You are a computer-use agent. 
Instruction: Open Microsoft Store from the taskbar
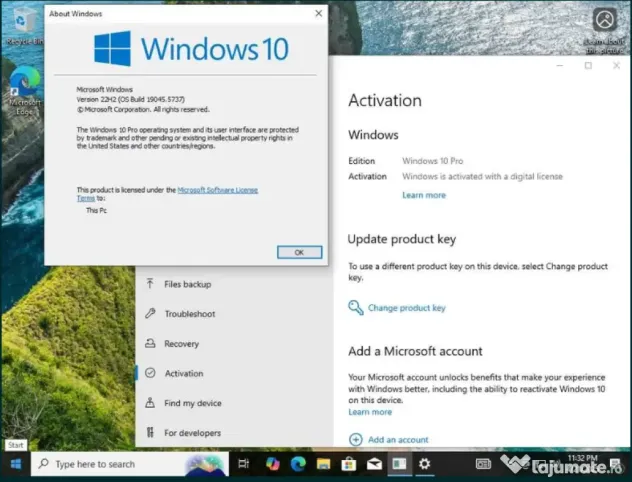[349, 464]
